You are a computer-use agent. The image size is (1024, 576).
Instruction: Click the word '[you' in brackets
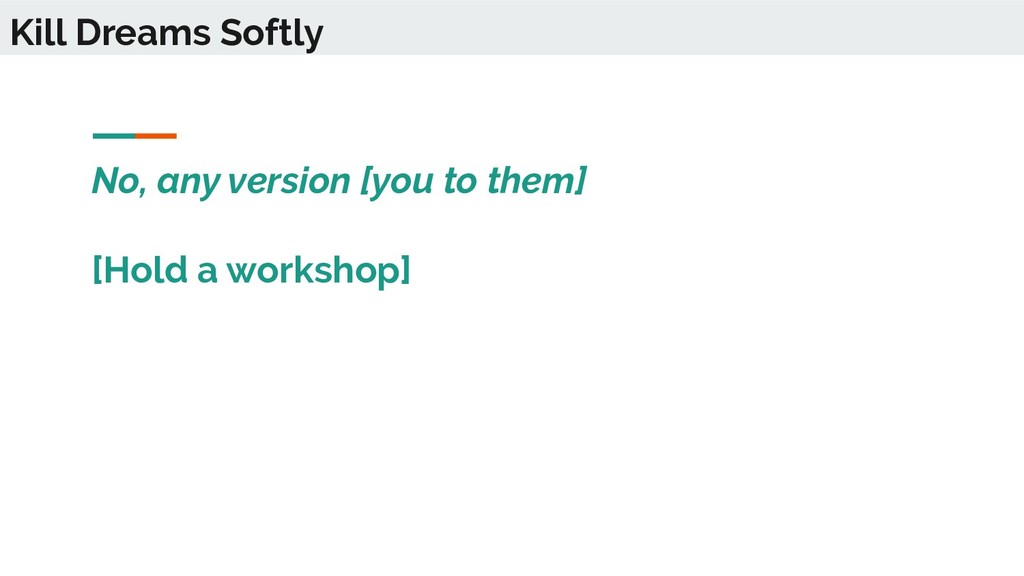pyautogui.click(x=397, y=182)
